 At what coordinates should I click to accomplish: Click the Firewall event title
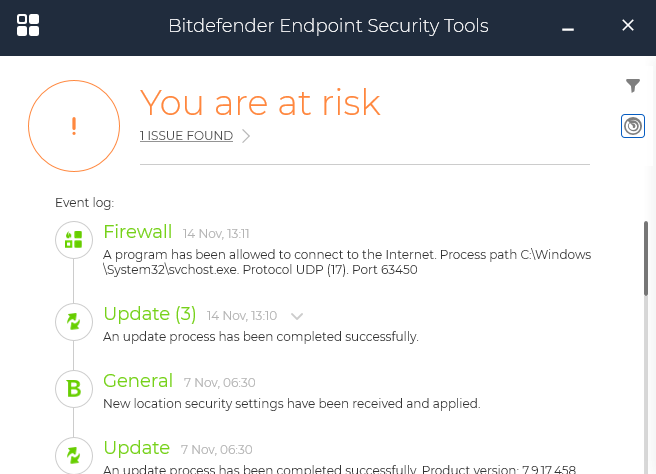tap(138, 232)
